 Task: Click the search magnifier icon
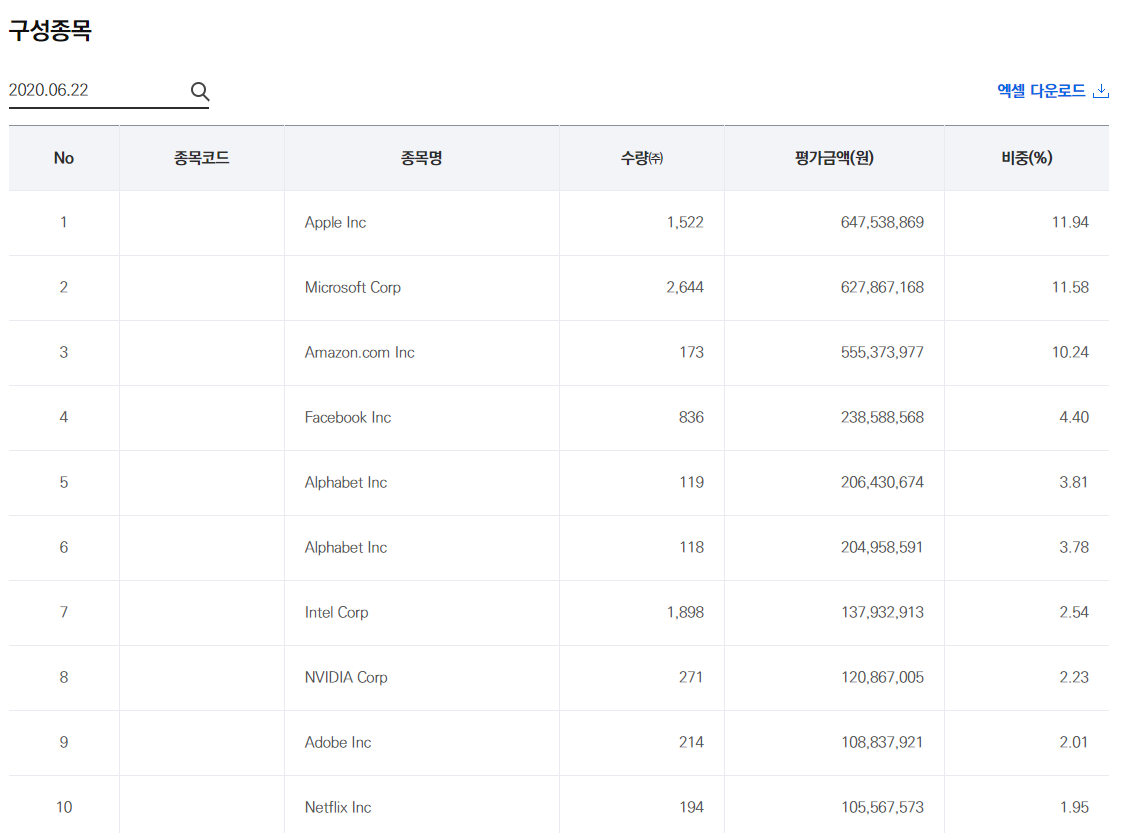(x=200, y=91)
